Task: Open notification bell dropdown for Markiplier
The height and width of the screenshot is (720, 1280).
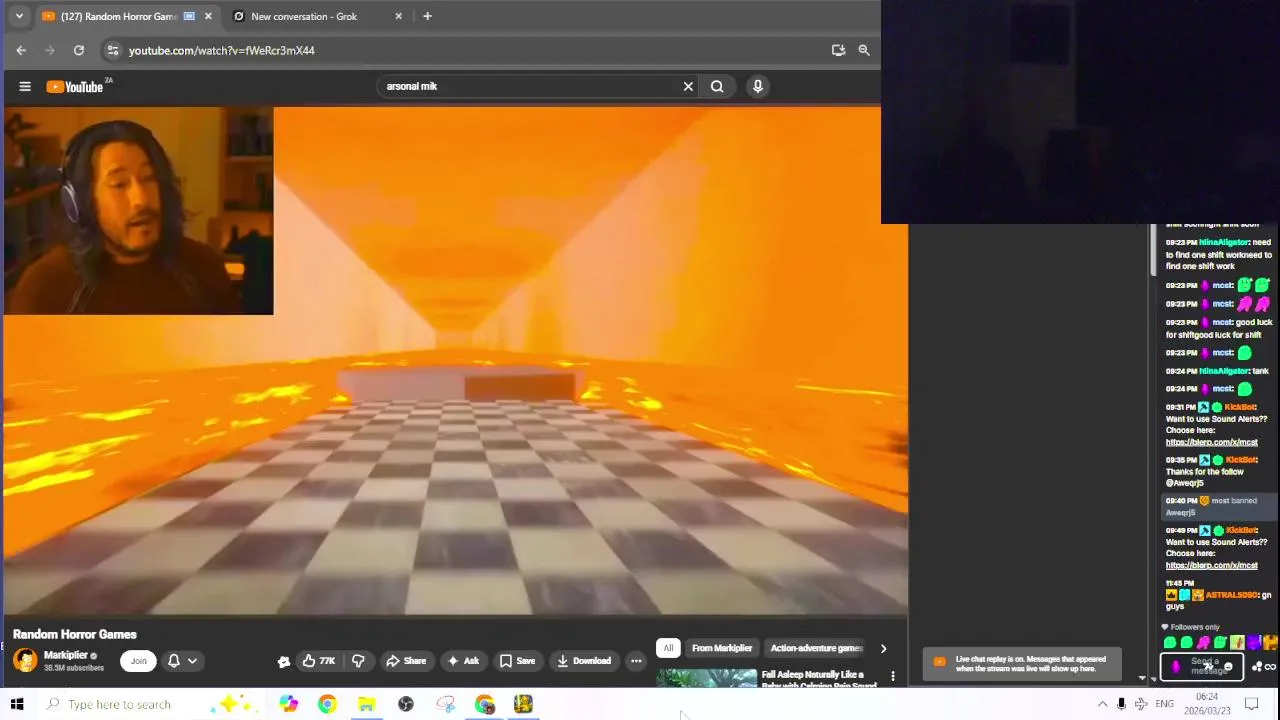Action: point(182,660)
